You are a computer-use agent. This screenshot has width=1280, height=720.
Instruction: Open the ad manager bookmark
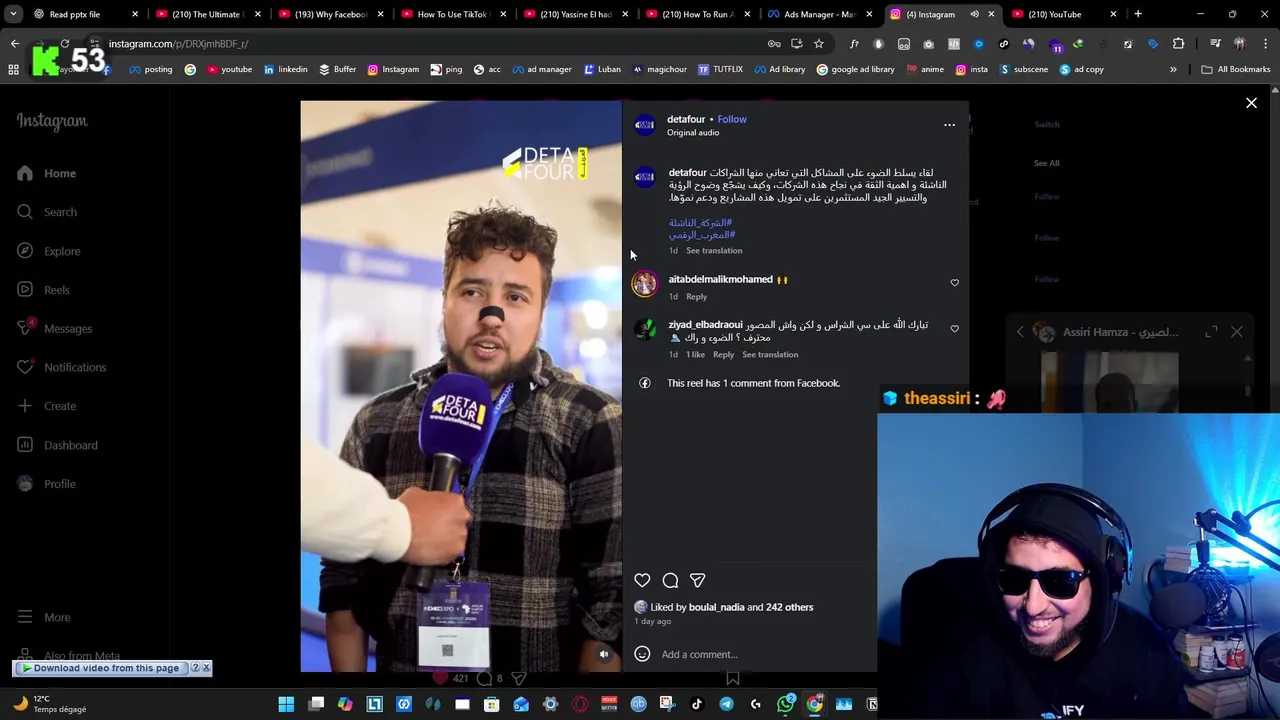coord(541,69)
